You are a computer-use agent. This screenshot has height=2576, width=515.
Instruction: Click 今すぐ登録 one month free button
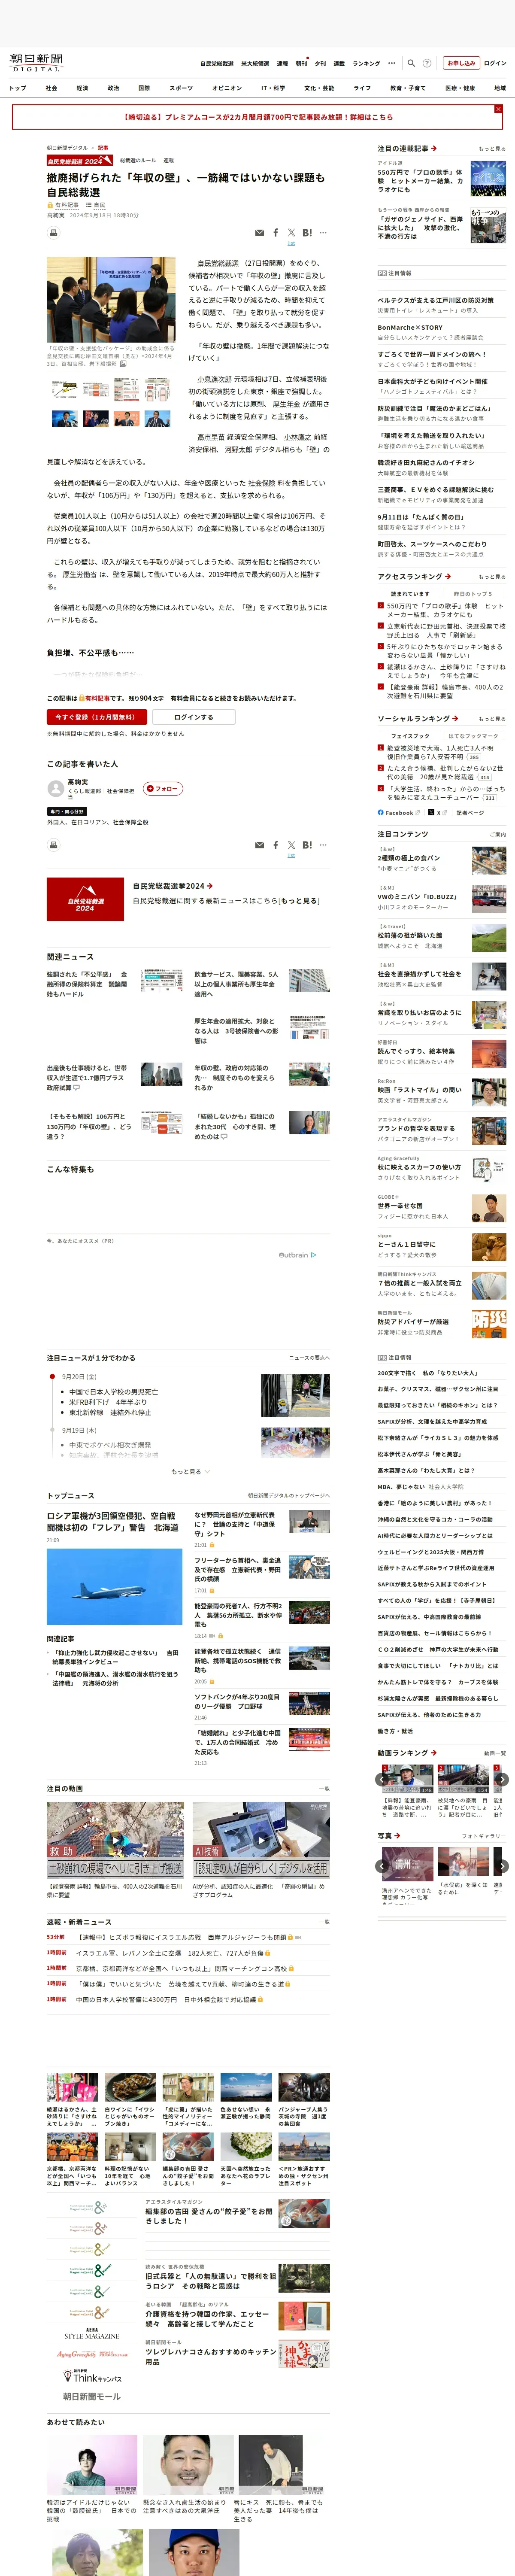[x=97, y=717]
